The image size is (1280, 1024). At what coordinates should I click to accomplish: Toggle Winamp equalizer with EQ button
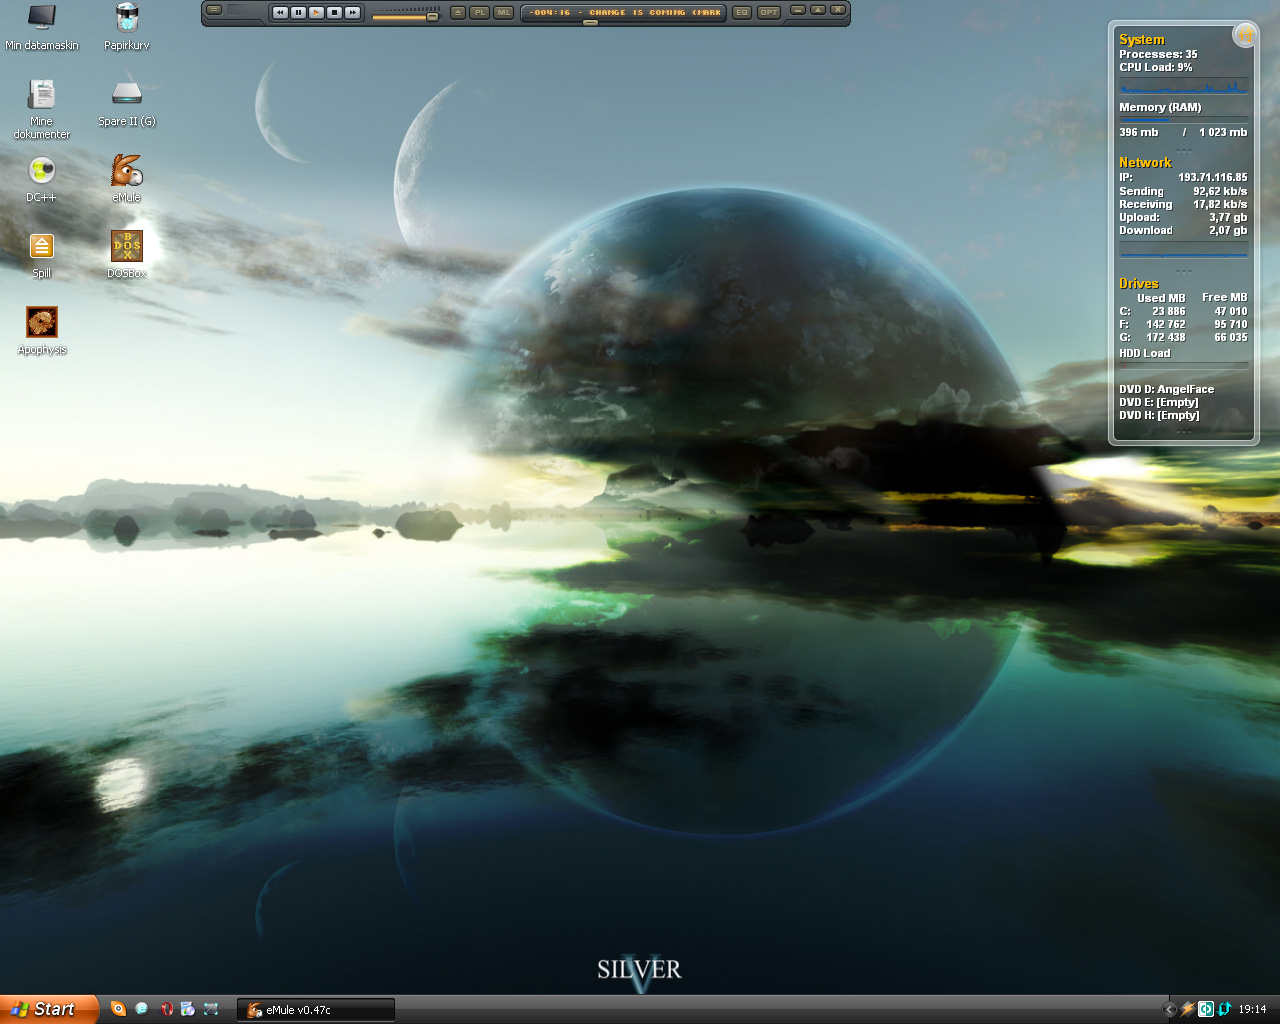coord(741,12)
